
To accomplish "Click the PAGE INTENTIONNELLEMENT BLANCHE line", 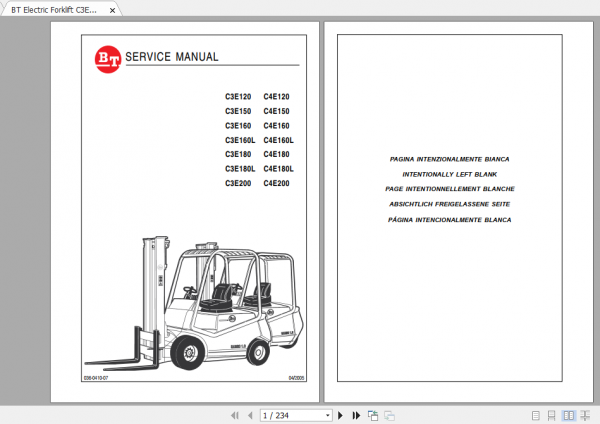I will [450, 189].
